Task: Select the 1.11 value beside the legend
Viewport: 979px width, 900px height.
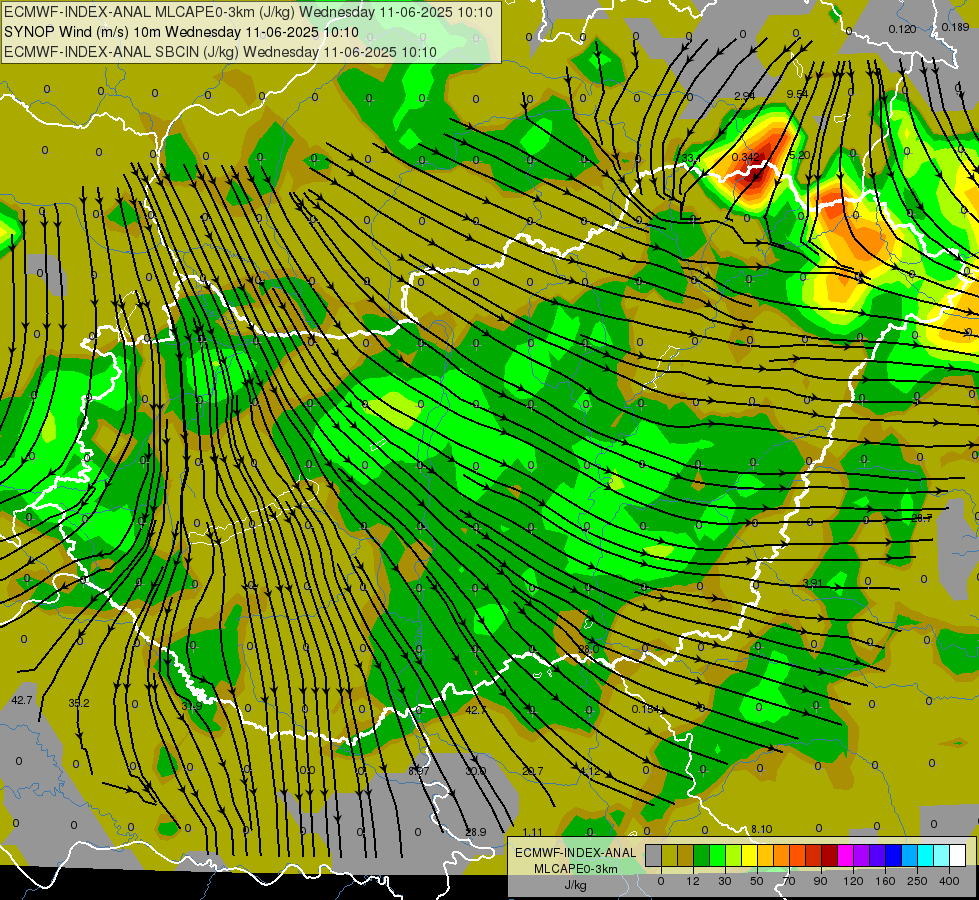Action: tap(532, 832)
